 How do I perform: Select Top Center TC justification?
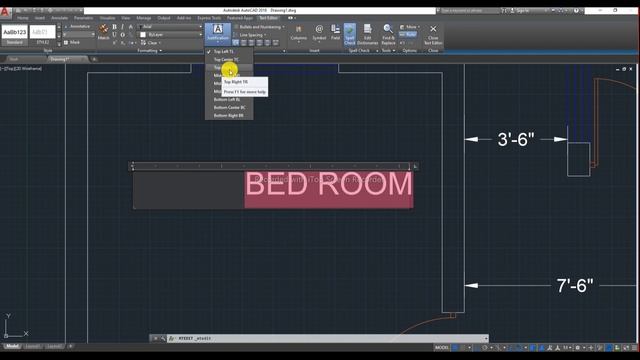click(229, 60)
